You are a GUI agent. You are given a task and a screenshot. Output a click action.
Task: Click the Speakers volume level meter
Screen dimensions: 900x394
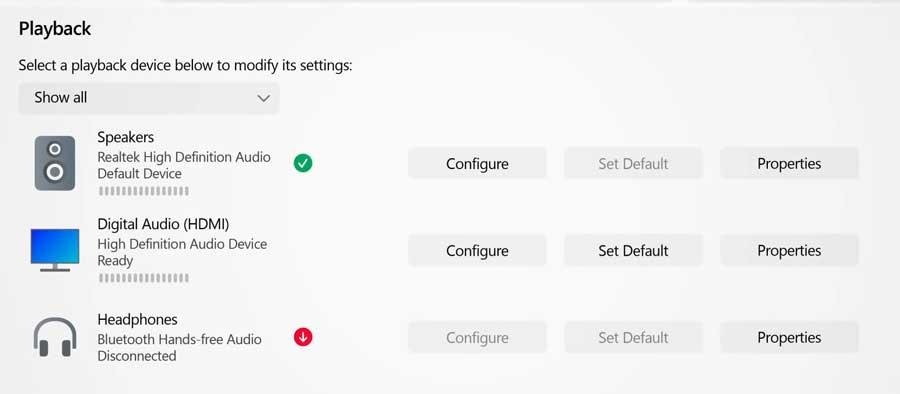pyautogui.click(x=143, y=191)
